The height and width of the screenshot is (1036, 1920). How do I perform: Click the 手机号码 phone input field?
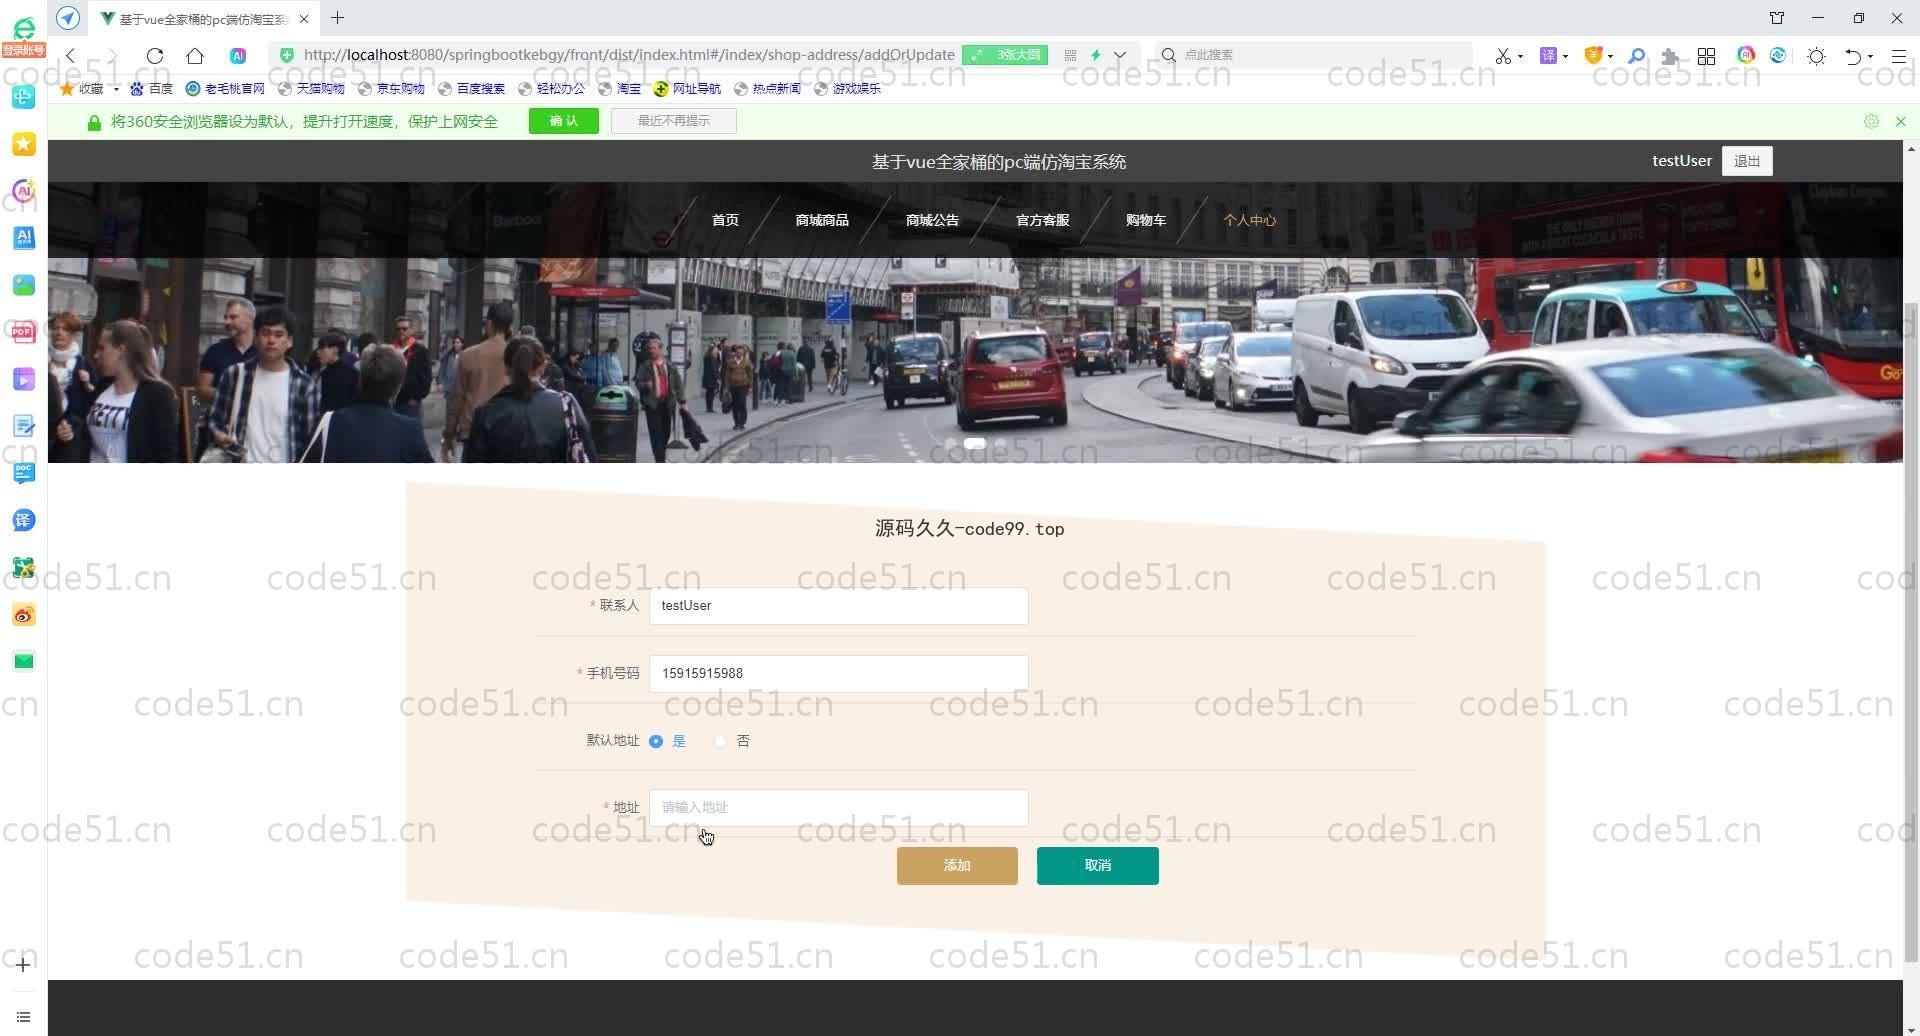click(838, 674)
